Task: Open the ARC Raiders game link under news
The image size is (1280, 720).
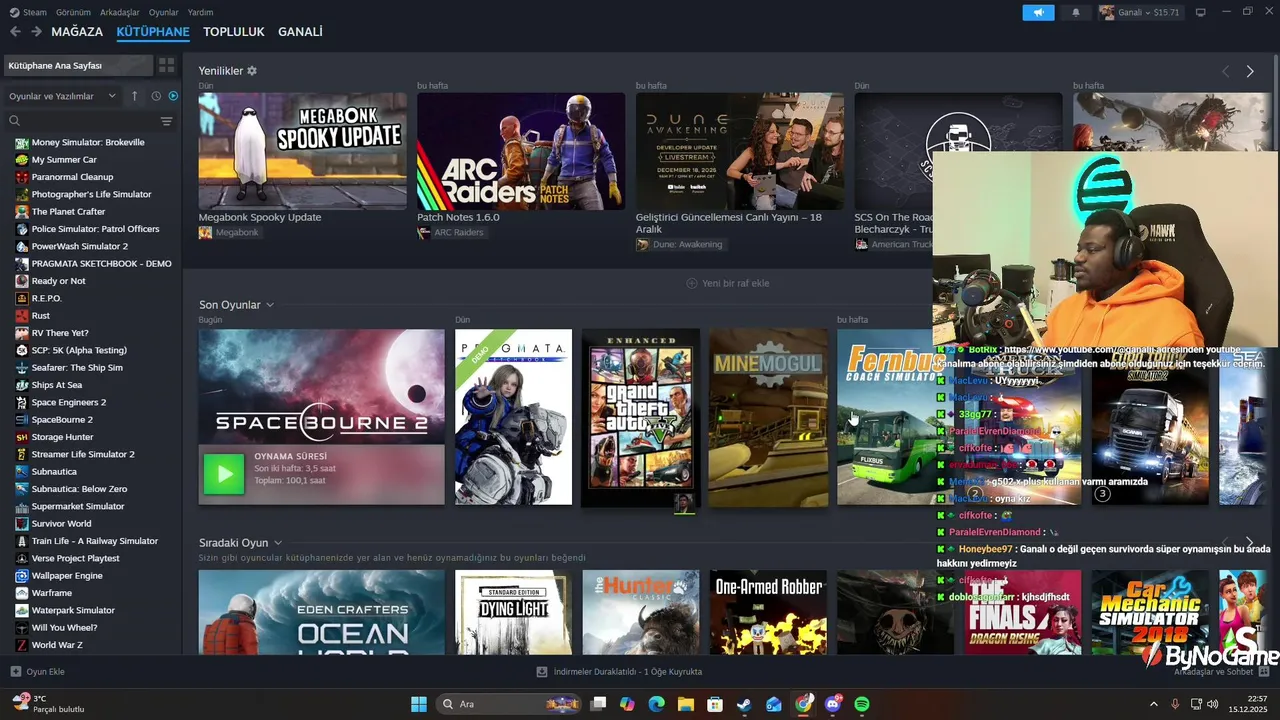Action: 450,232
